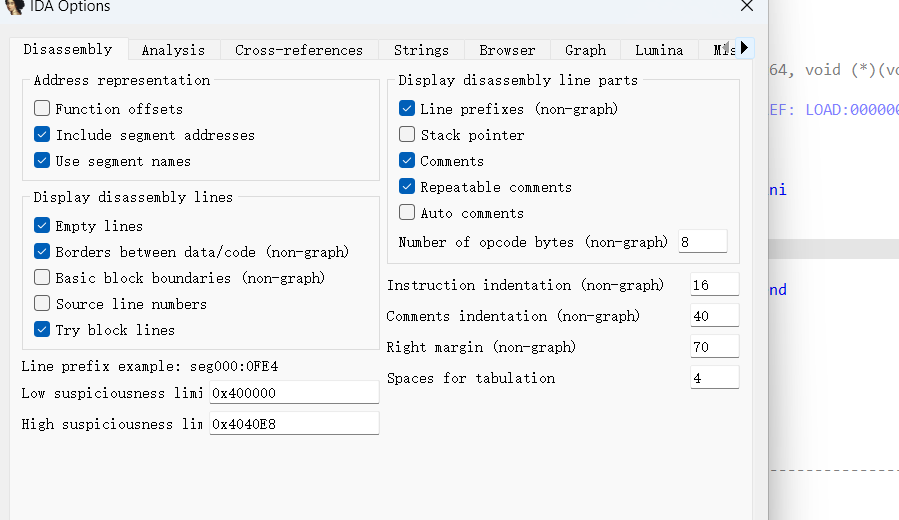899x520 pixels.
Task: Switch to the Analysis tab
Action: point(173,50)
